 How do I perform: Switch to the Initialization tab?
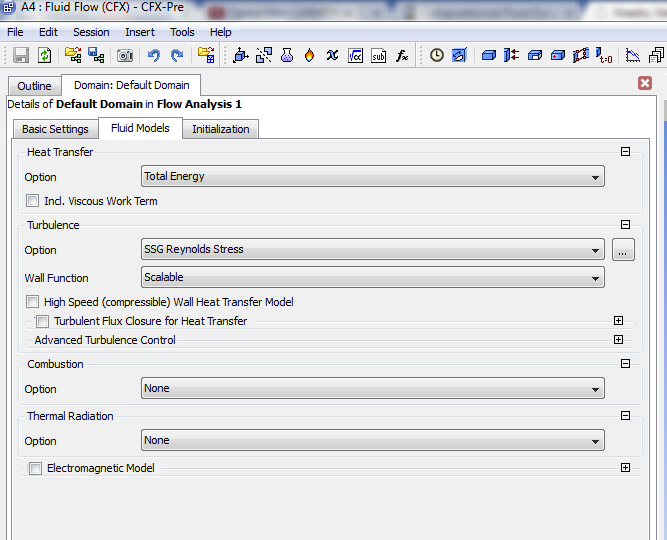point(220,129)
